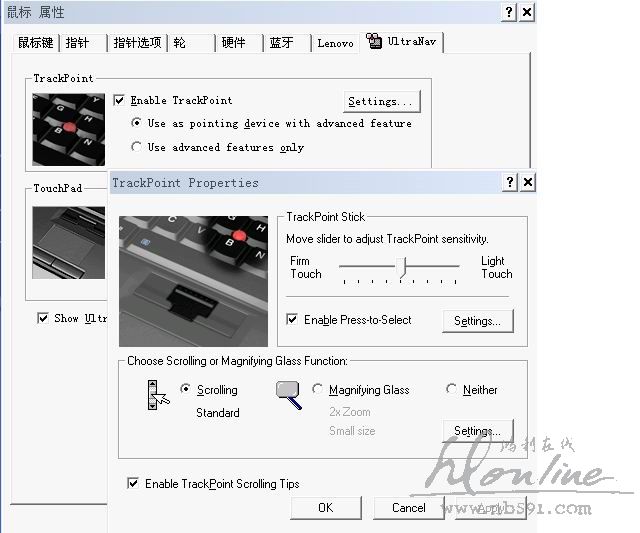
Task: Click OK in TrackPoint Properties
Action: 325,508
